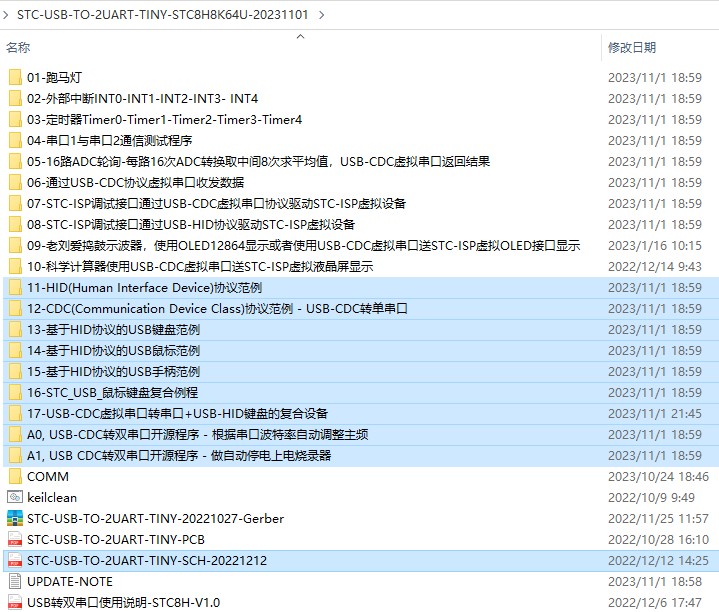The image size is (719, 612).
Task: Click folder icon of 06-通过USB-CDC协议虚拟串口收发数据
Action: [15, 182]
